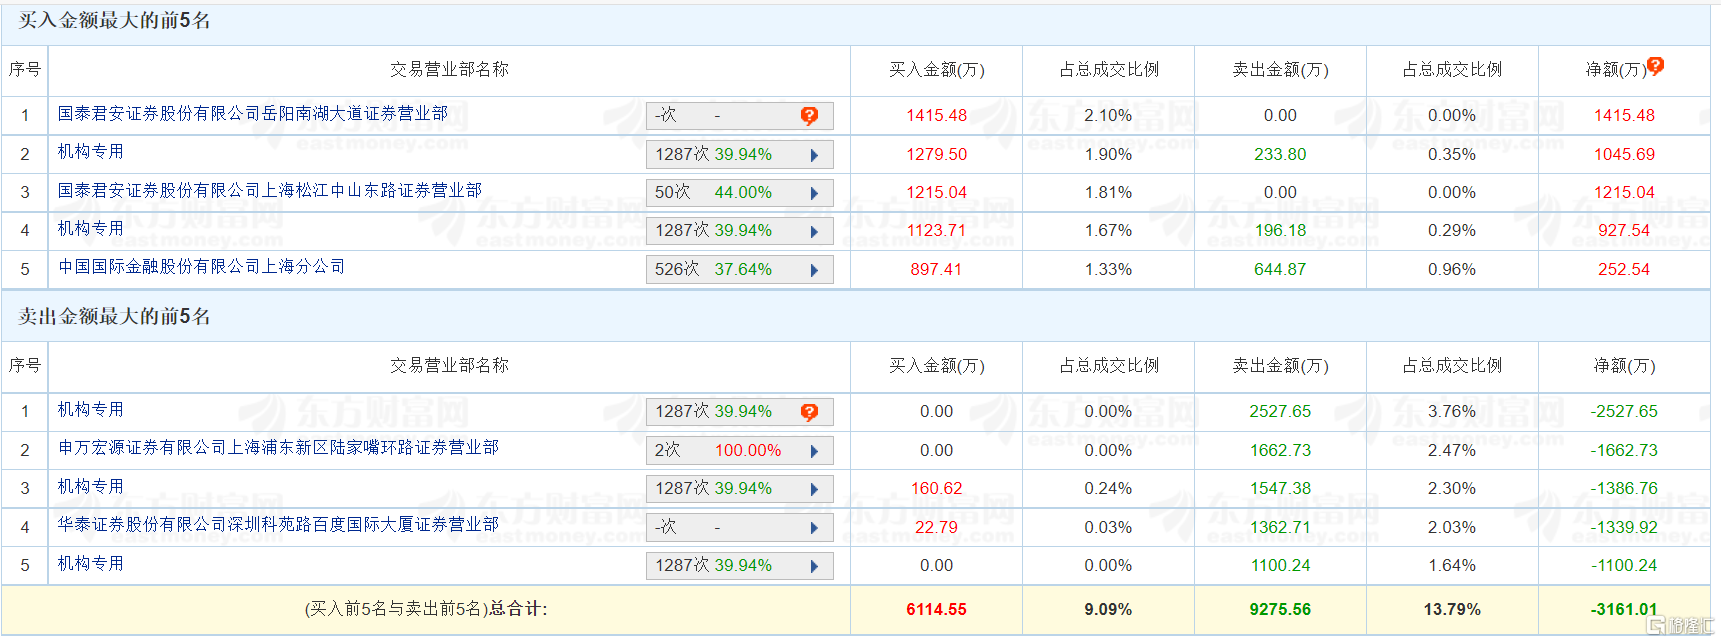1721x642 pixels.
Task: Click the (买入前5名与卖出前5名)总合计 label
Action: (x=426, y=609)
